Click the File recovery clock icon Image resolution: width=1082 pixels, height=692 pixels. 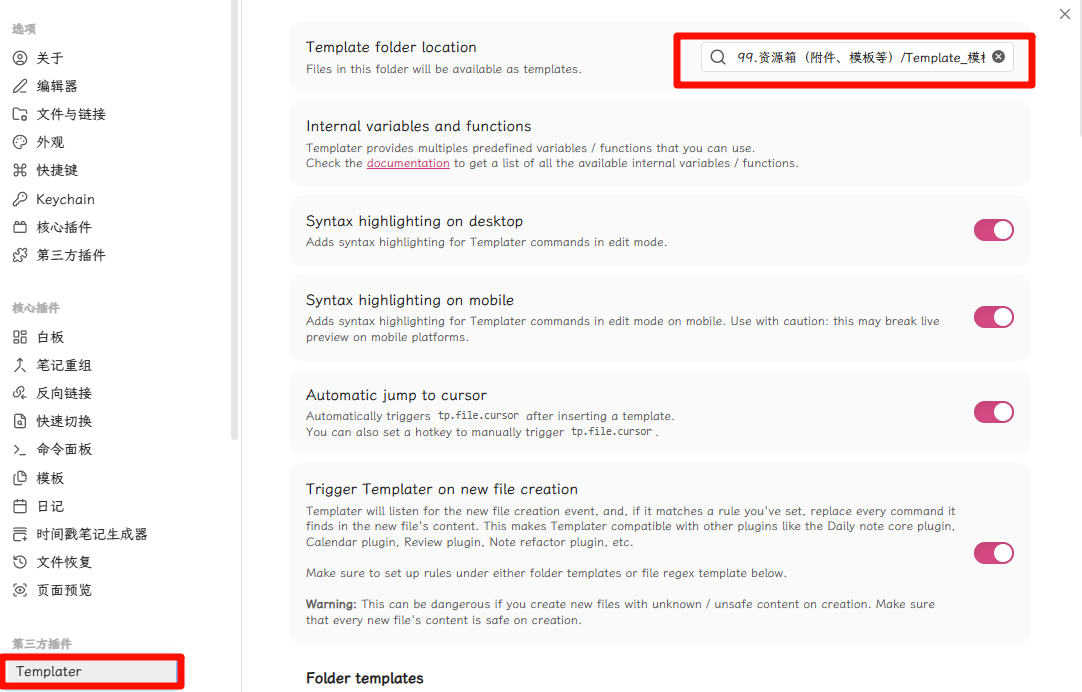coord(20,562)
